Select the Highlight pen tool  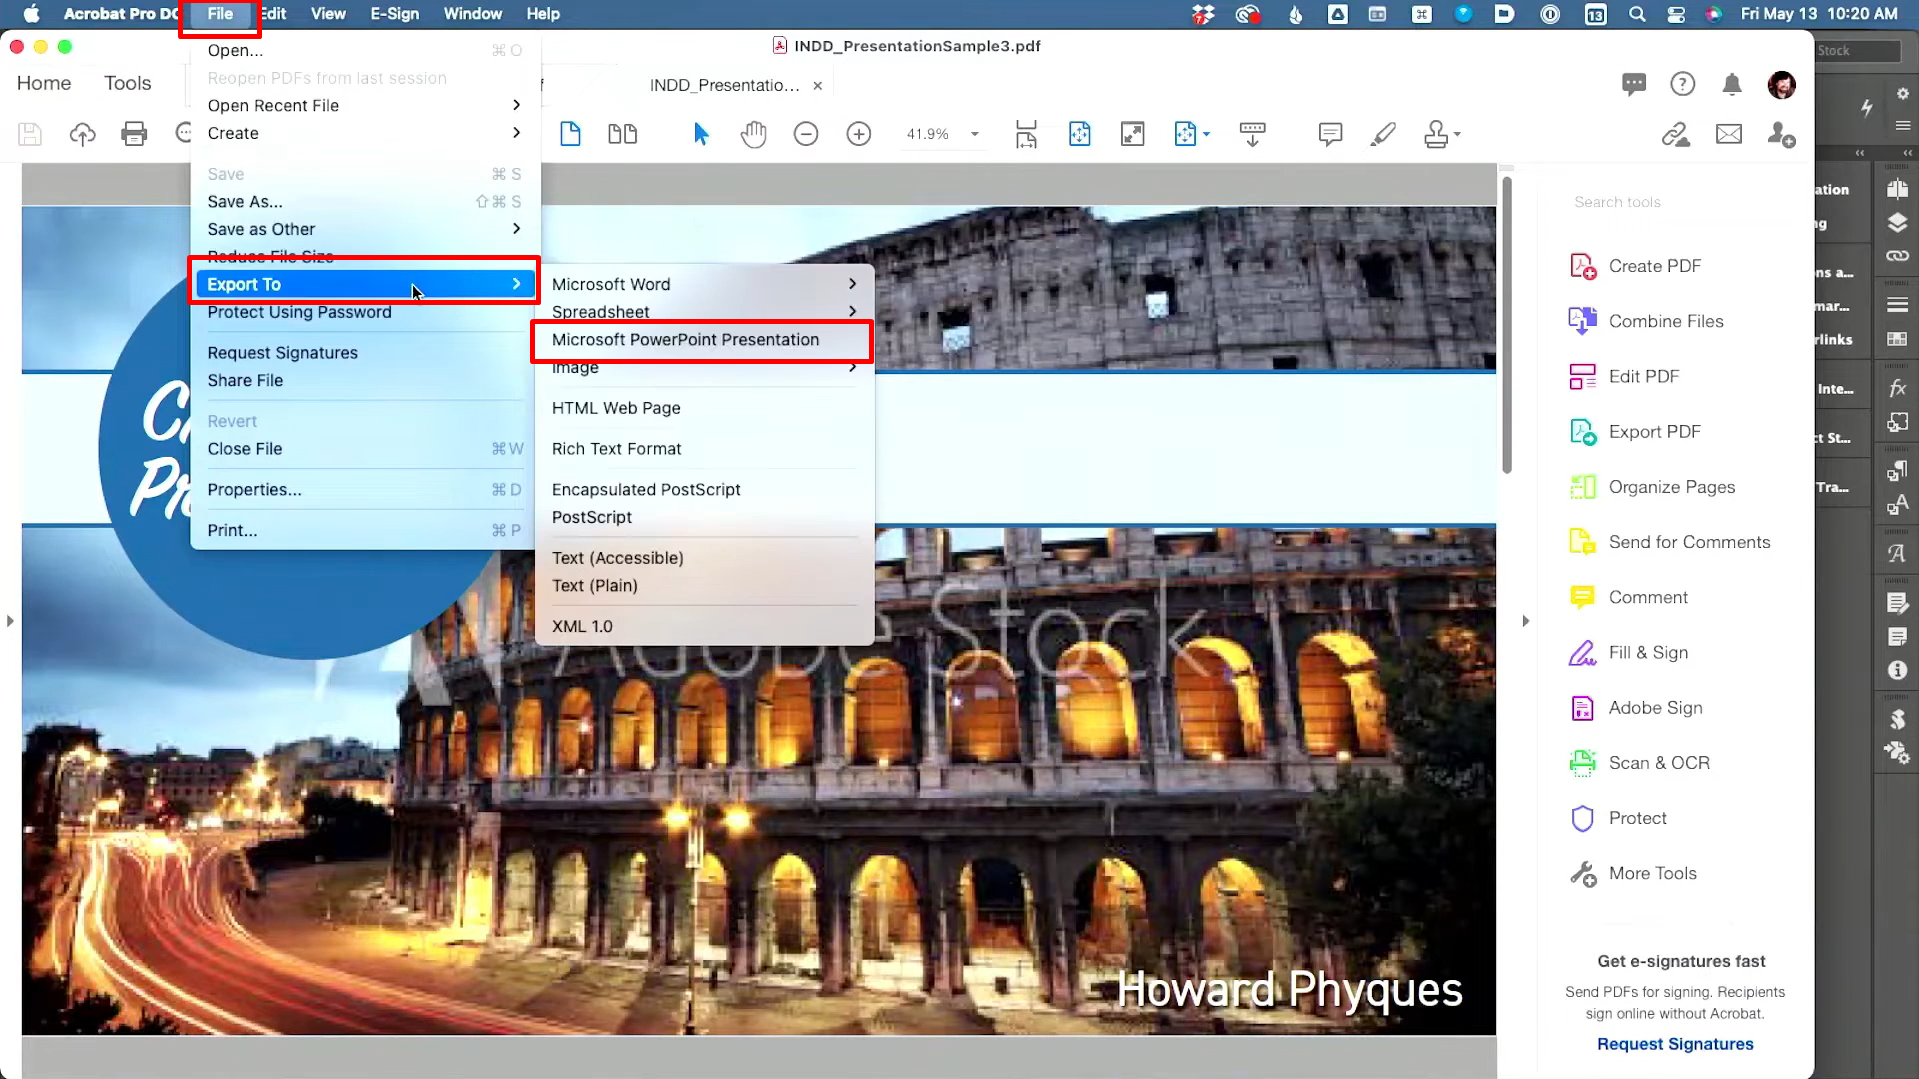[x=1383, y=134]
